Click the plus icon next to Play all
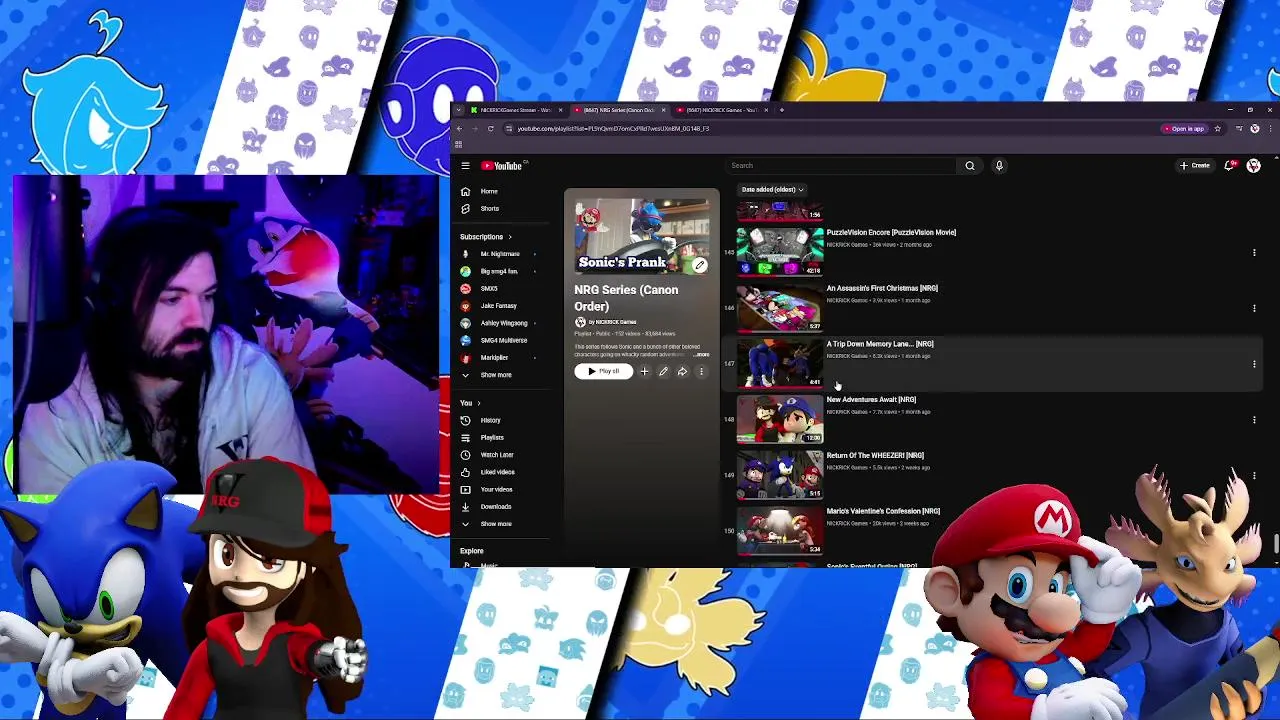Viewport: 1280px width, 720px height. click(x=644, y=371)
